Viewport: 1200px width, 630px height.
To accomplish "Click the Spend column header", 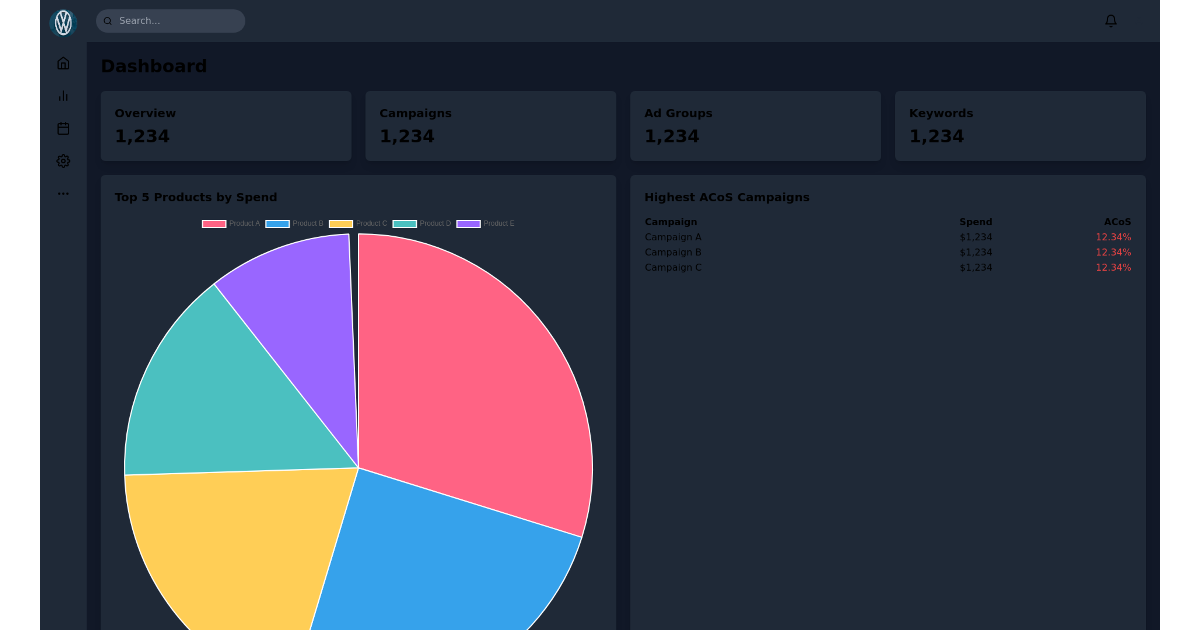I will tap(975, 221).
